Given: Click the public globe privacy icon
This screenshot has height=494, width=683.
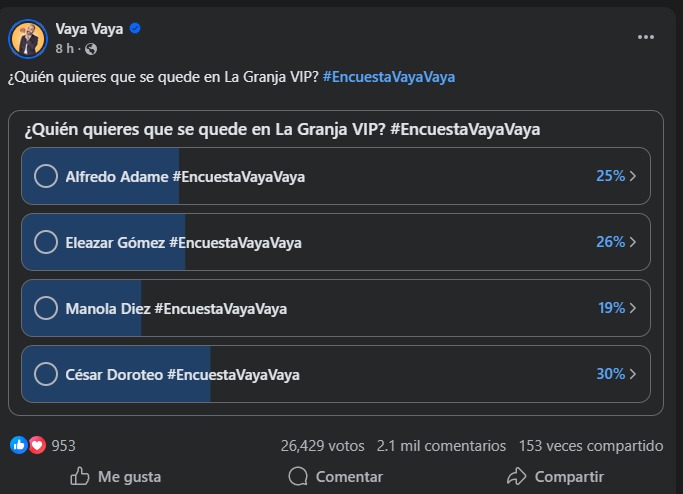Looking at the screenshot, I should [91, 49].
